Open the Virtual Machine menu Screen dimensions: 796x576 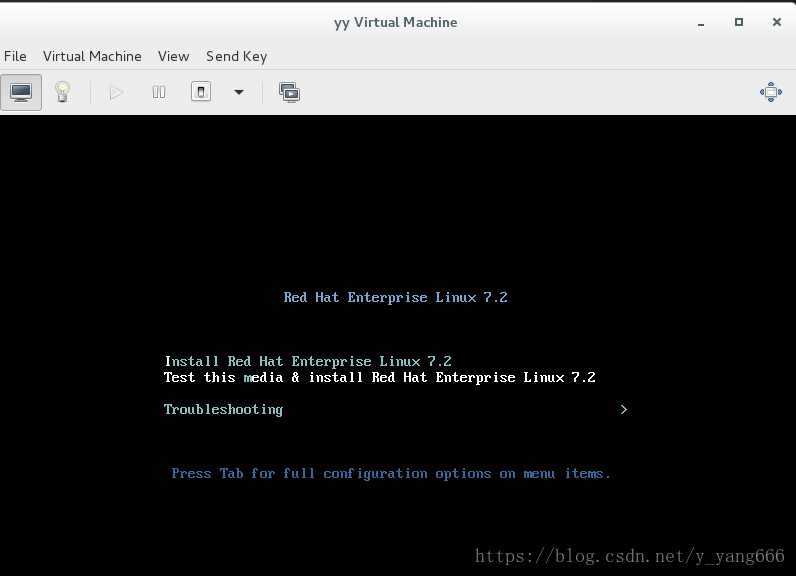point(92,56)
